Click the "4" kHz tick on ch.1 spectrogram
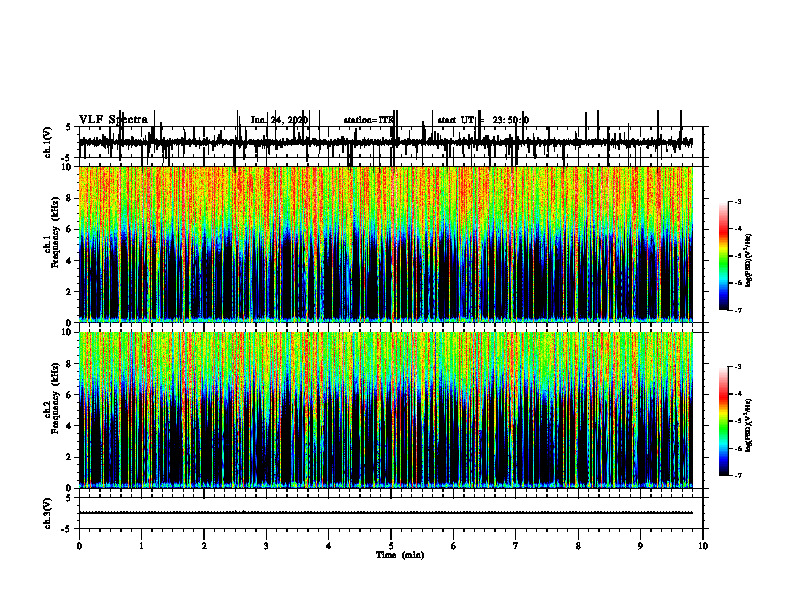Viewport: 792px width, 612px height. pyautogui.click(x=71, y=261)
